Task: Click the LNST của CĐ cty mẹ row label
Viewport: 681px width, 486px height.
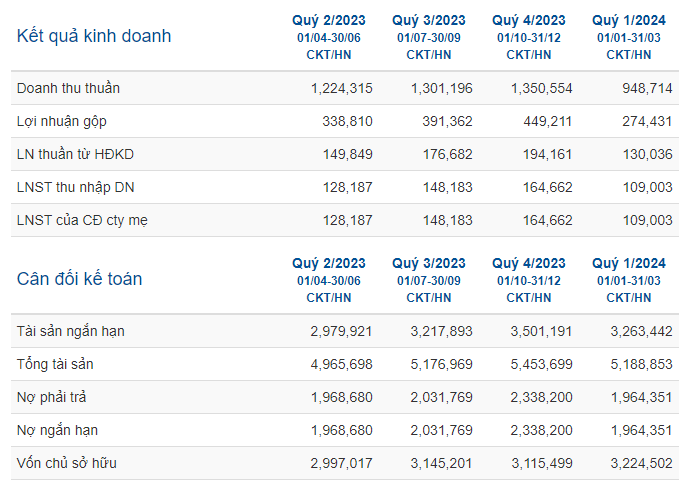Action: click(x=82, y=221)
